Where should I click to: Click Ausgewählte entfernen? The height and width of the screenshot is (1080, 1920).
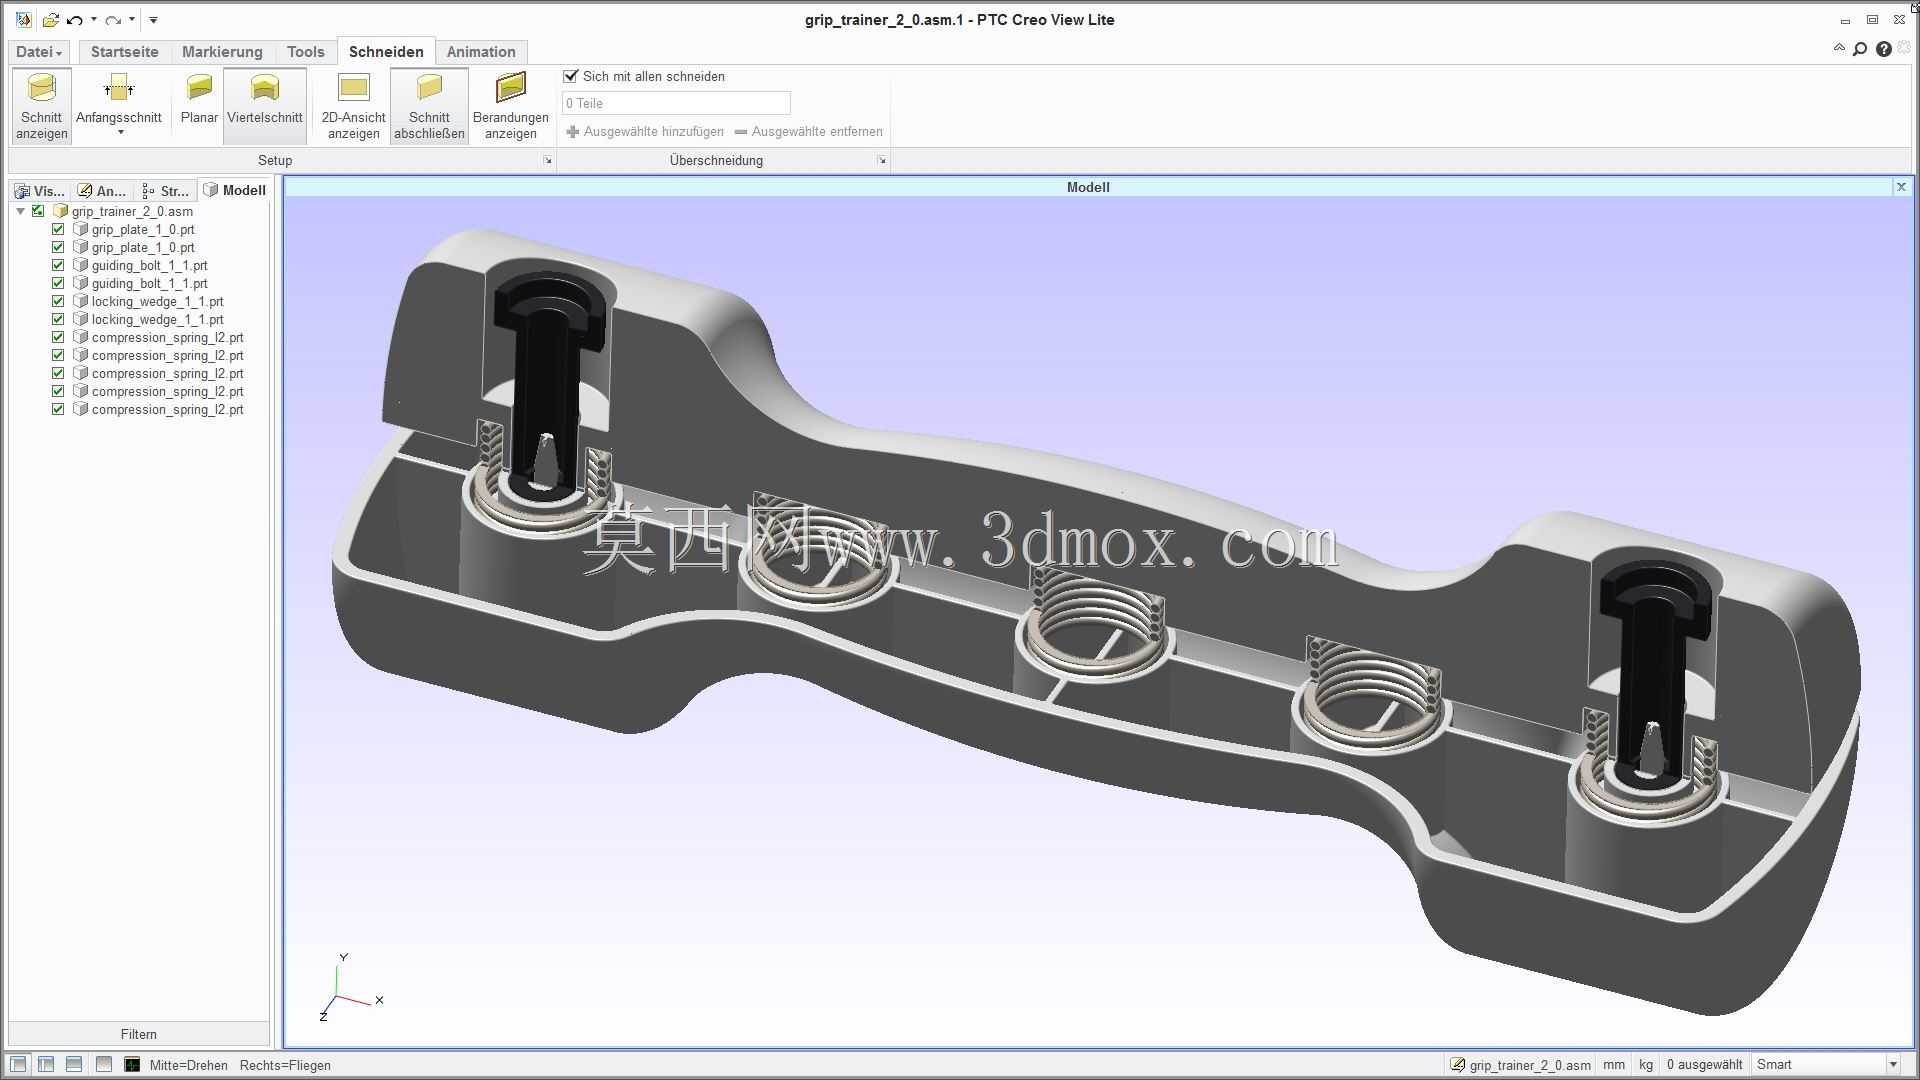[808, 131]
